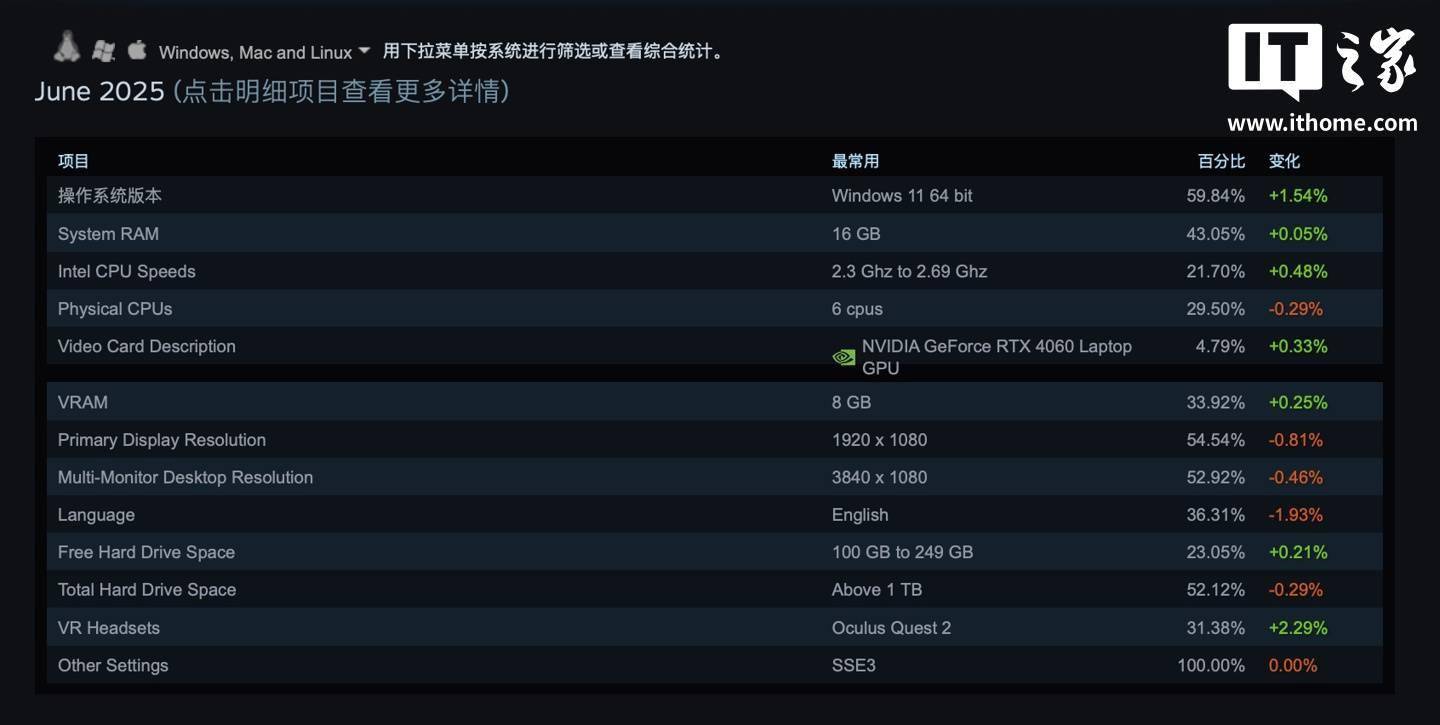The image size is (1440, 725).
Task: Expand the System RAM row
Action: click(714, 234)
